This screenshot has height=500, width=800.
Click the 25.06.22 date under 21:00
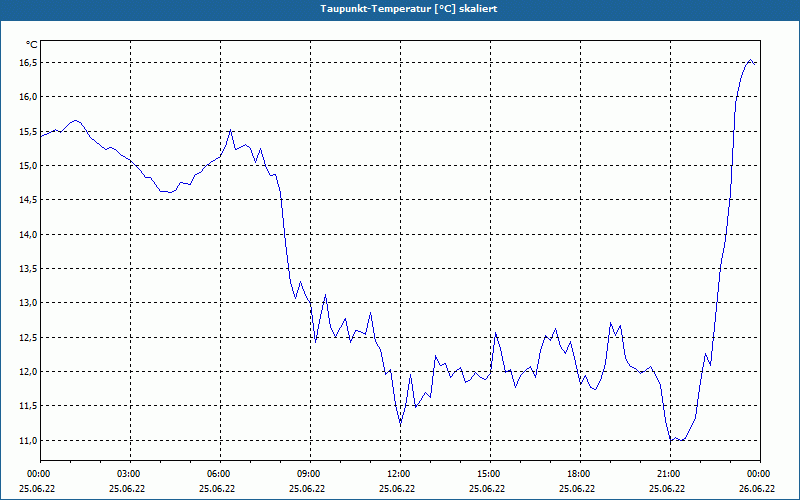click(667, 489)
